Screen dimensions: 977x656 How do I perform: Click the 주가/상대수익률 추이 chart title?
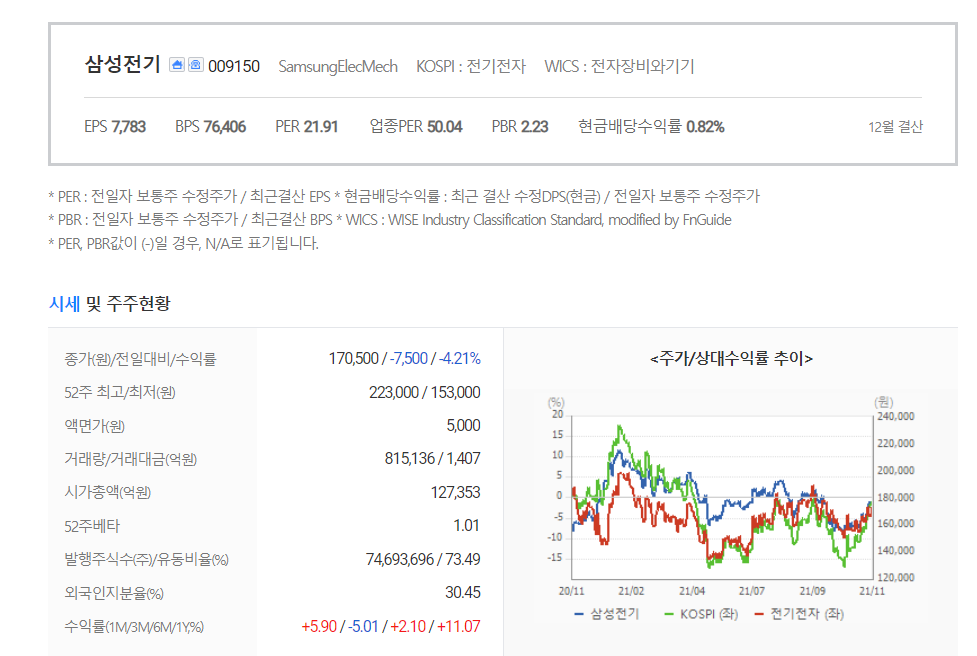tap(731, 358)
